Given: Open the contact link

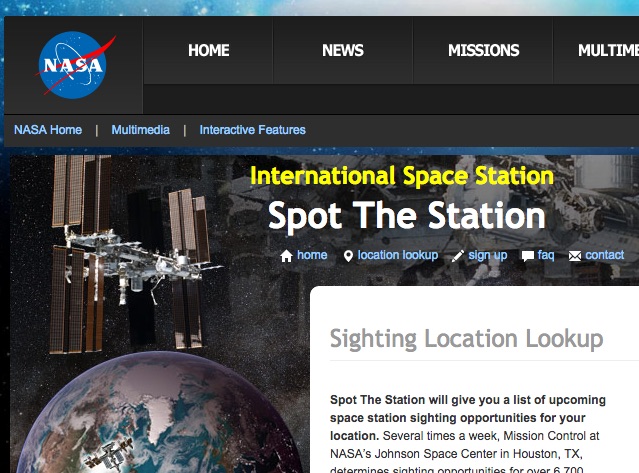Looking at the screenshot, I should (x=604, y=255).
